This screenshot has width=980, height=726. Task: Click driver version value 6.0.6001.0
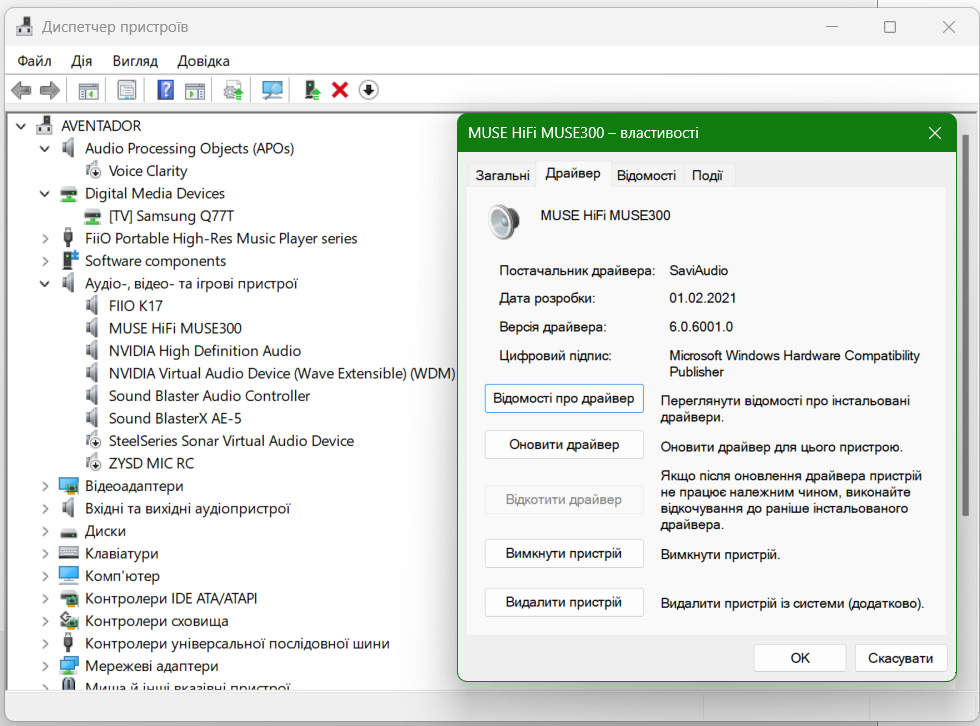tap(701, 327)
